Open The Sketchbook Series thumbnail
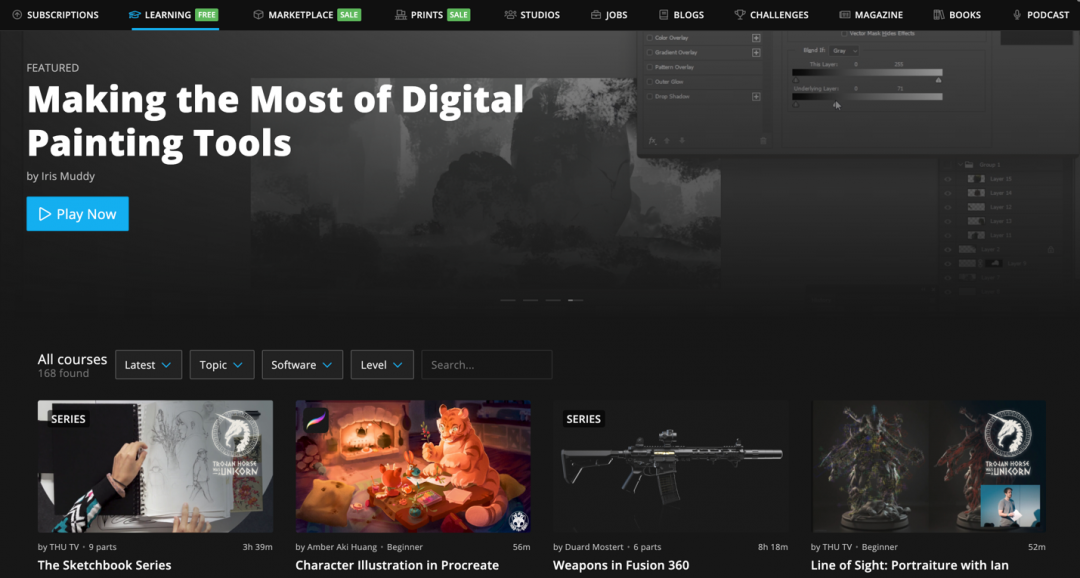1080x578 pixels. [x=156, y=466]
